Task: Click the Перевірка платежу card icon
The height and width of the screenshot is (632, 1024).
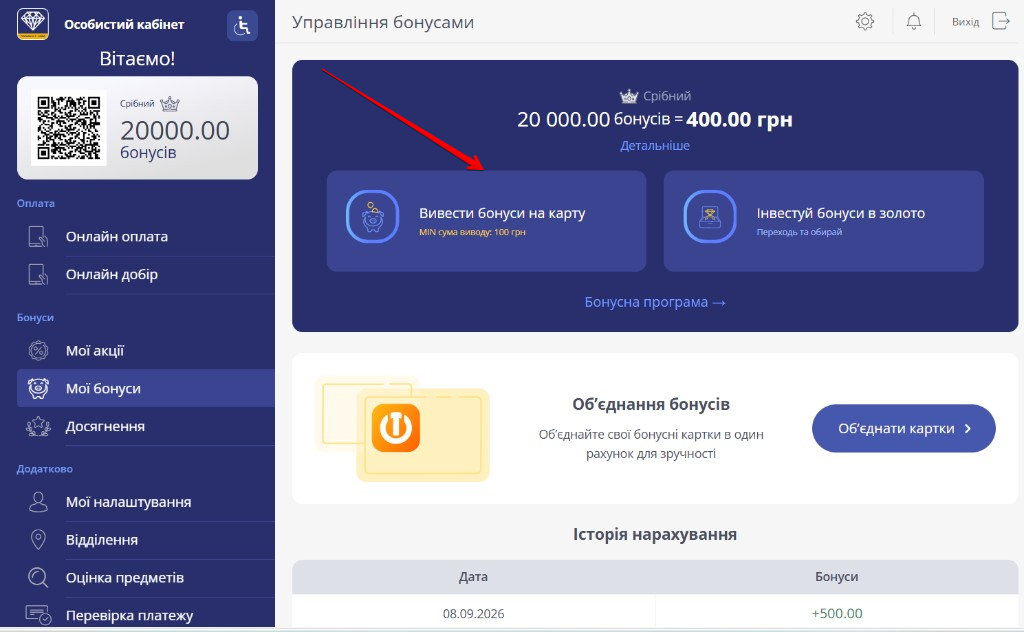Action: 39,615
